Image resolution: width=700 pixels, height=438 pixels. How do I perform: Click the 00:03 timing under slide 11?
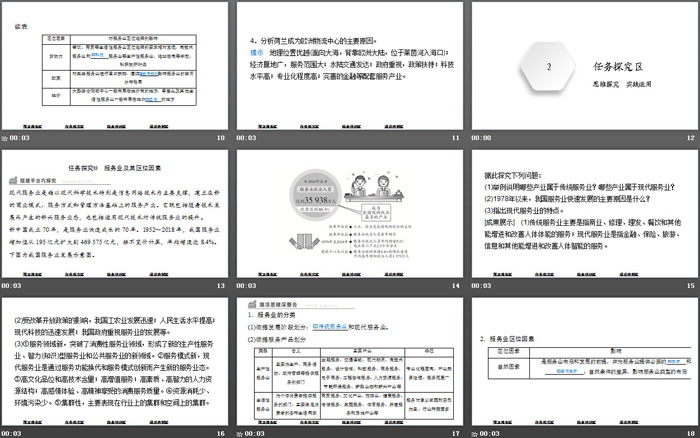246,138
